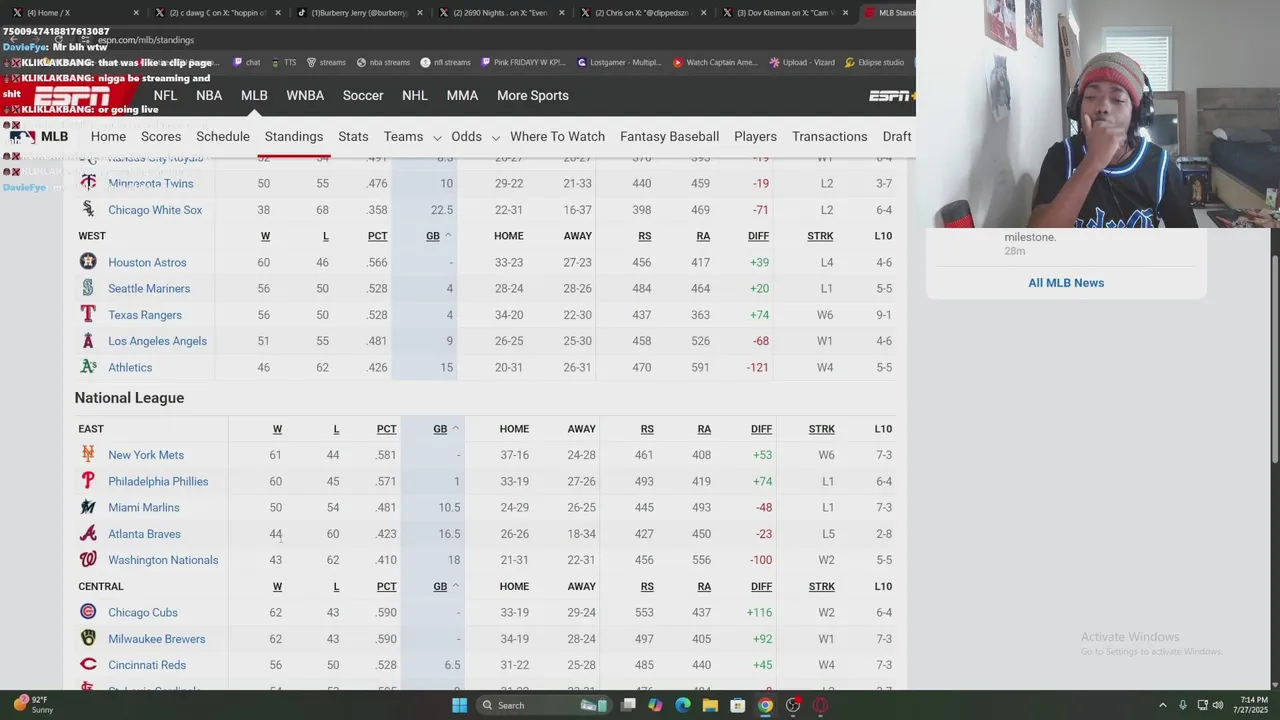Select NFL in the ESPN navigation

tap(165, 95)
